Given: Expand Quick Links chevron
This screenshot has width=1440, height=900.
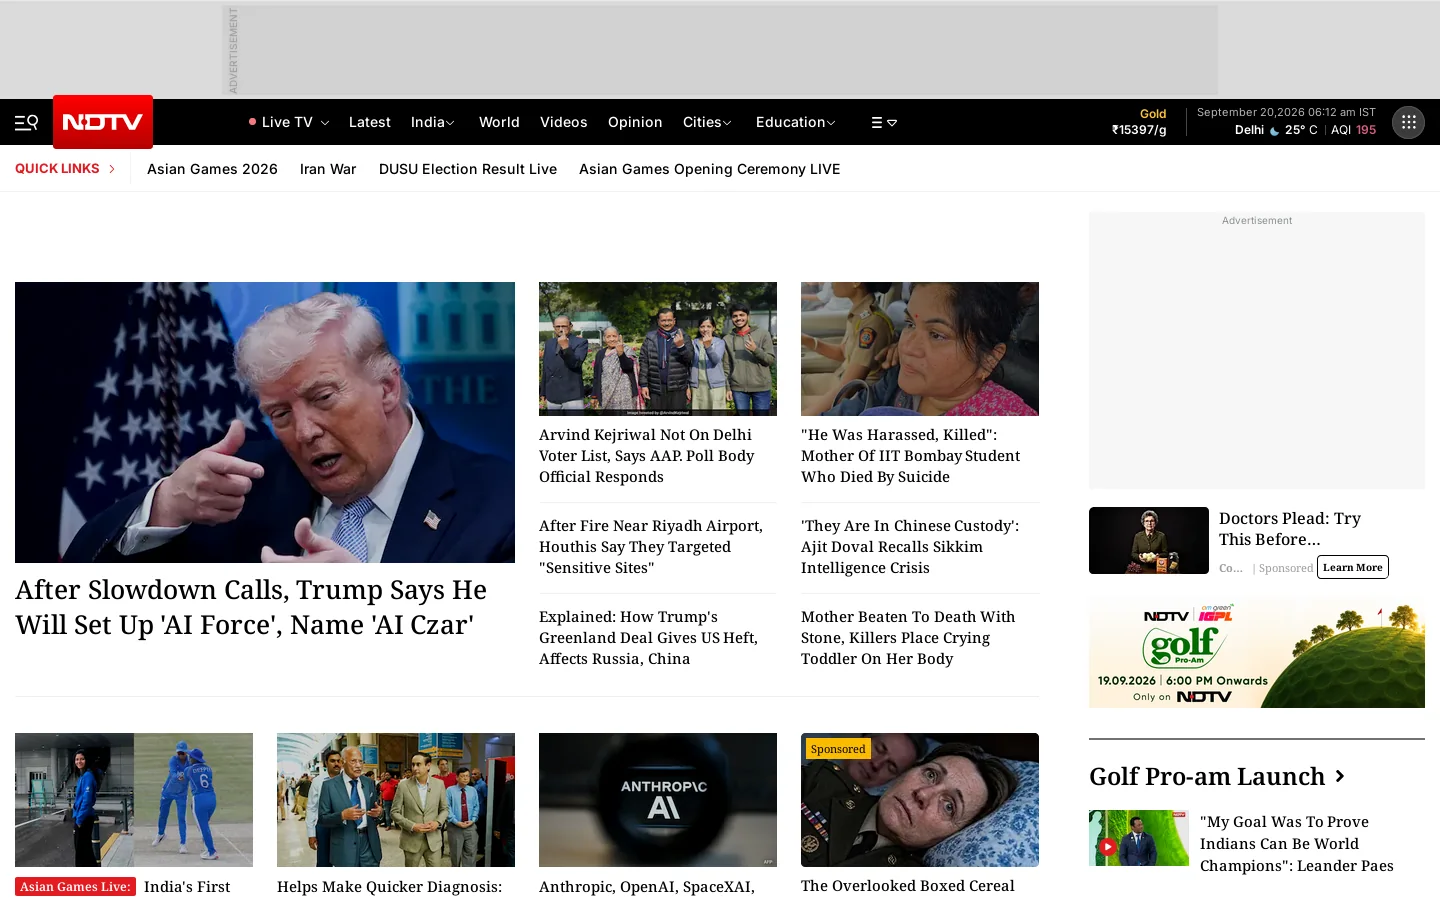Looking at the screenshot, I should coord(112,169).
